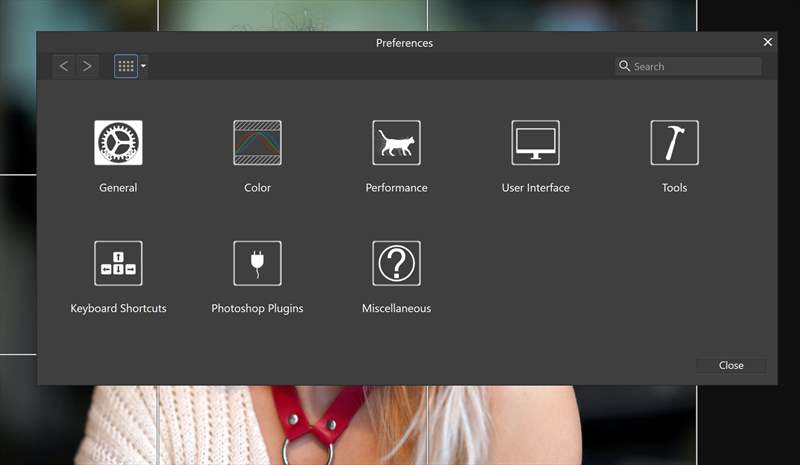Open the Color preferences histogram icon
This screenshot has width=800, height=465.
coord(257,143)
